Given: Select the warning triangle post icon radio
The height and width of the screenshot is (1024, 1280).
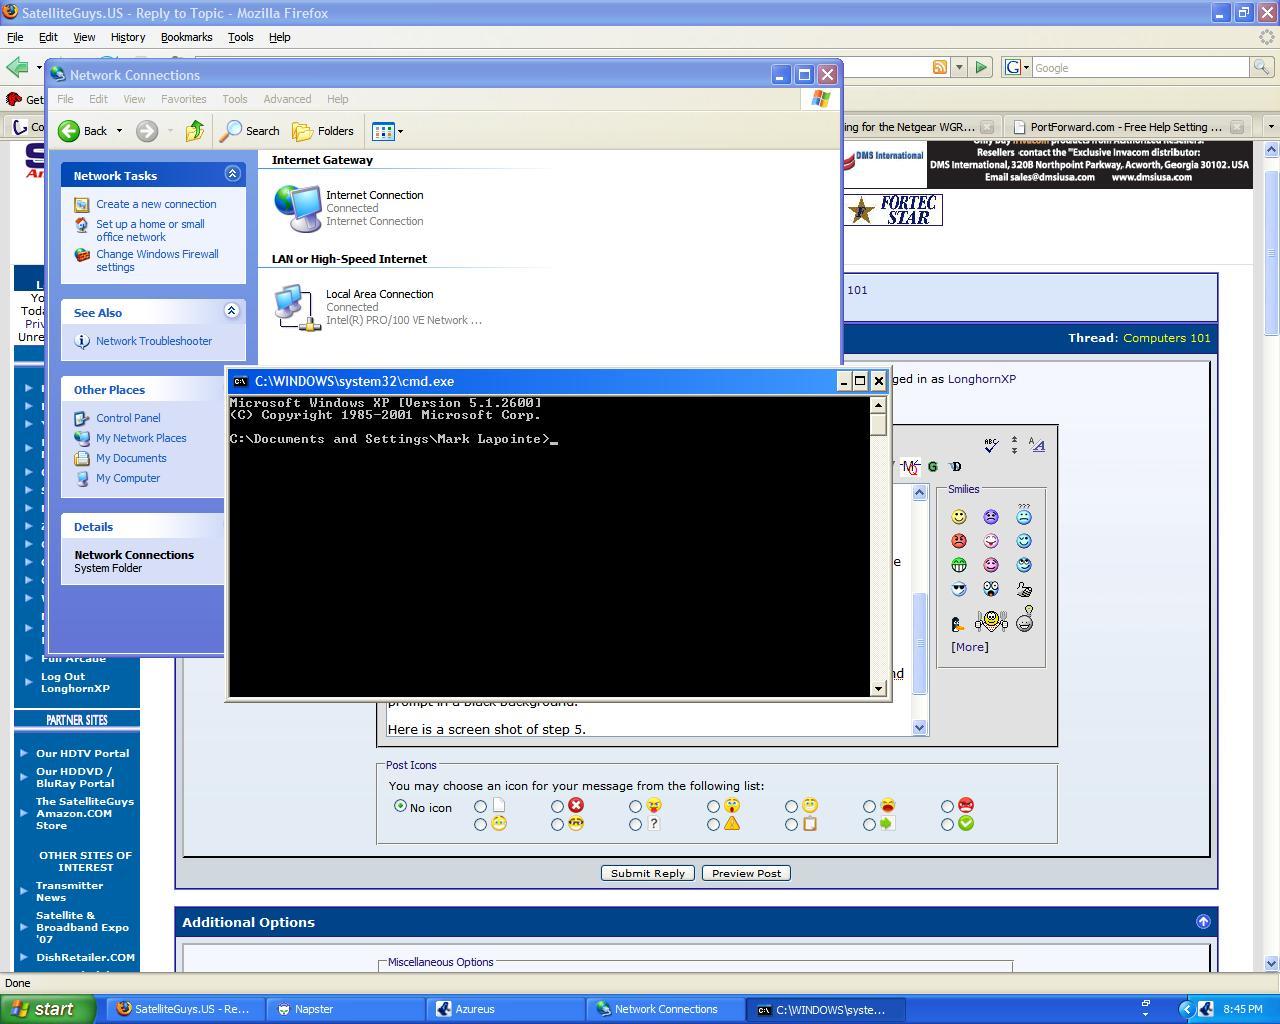Looking at the screenshot, I should [x=714, y=825].
